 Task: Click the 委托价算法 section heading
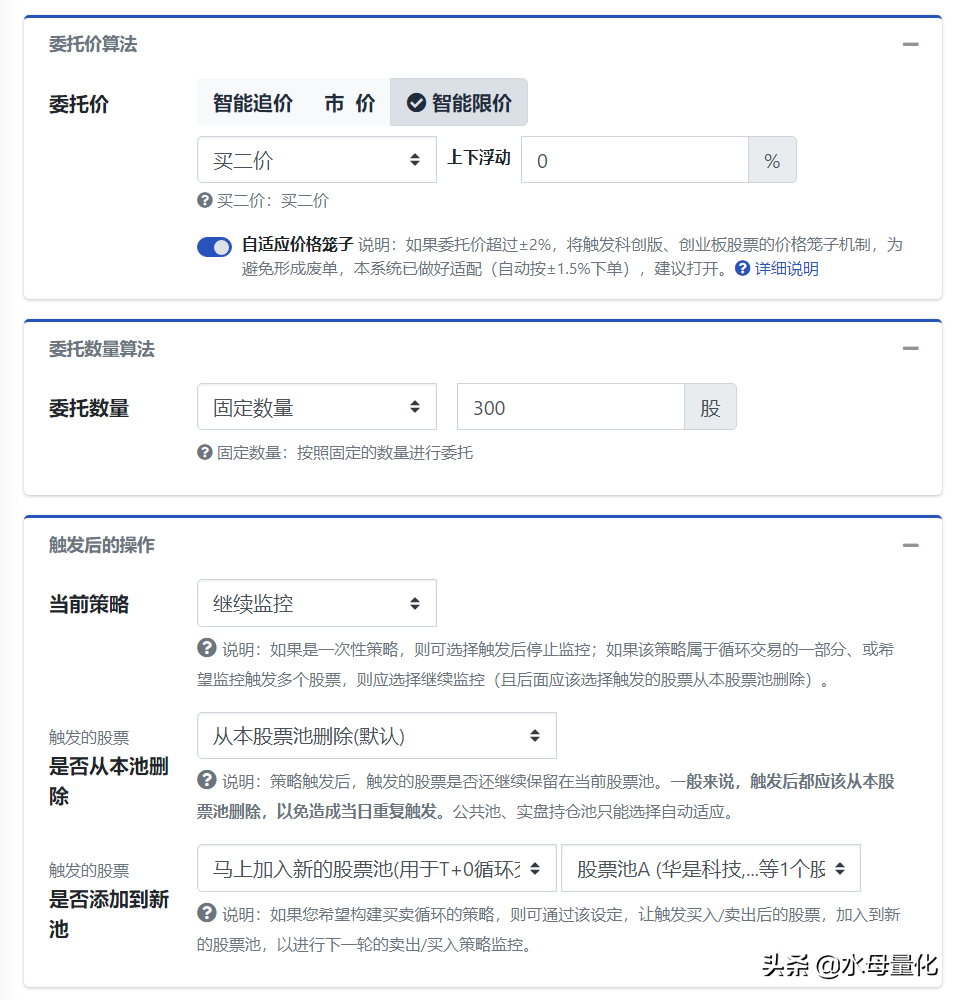[x=93, y=44]
